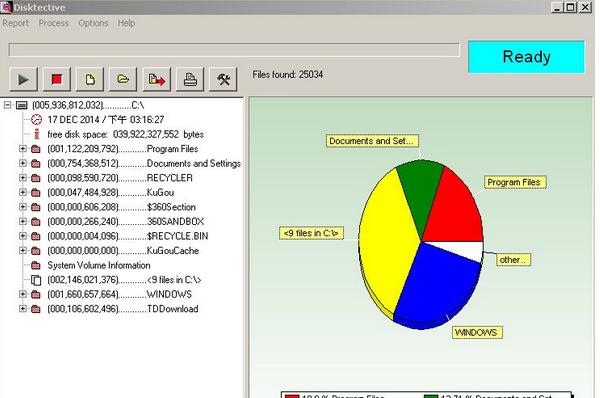Screen dimensions: 600x398
Task: Start the disk scan with the play button
Action: click(x=23, y=79)
